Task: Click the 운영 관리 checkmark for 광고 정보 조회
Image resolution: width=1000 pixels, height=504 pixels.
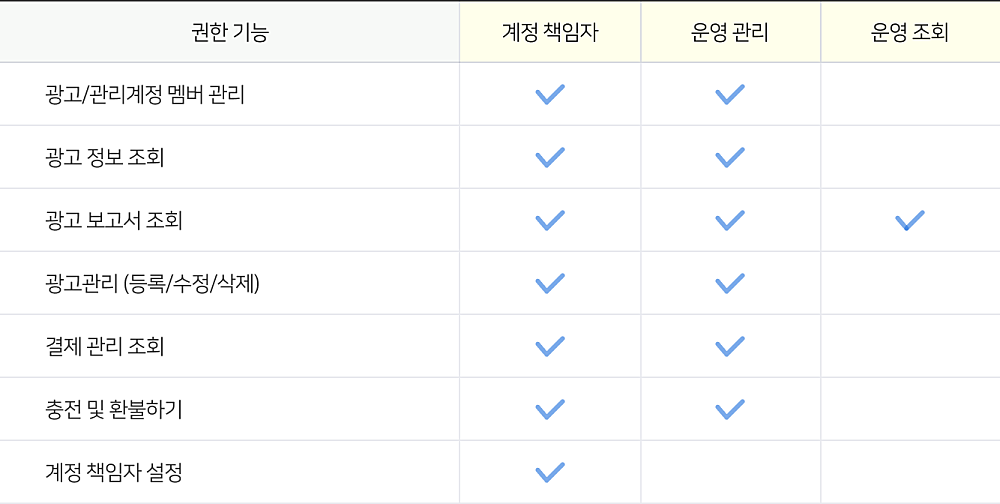Action: [730, 157]
